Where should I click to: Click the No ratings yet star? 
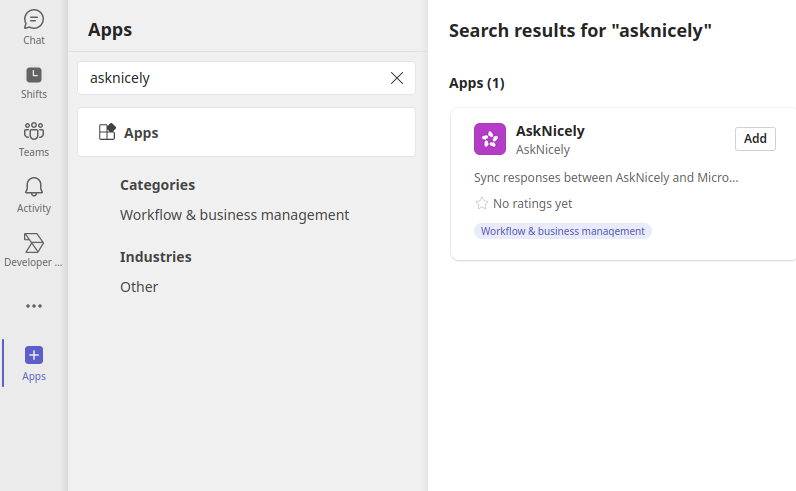click(481, 204)
